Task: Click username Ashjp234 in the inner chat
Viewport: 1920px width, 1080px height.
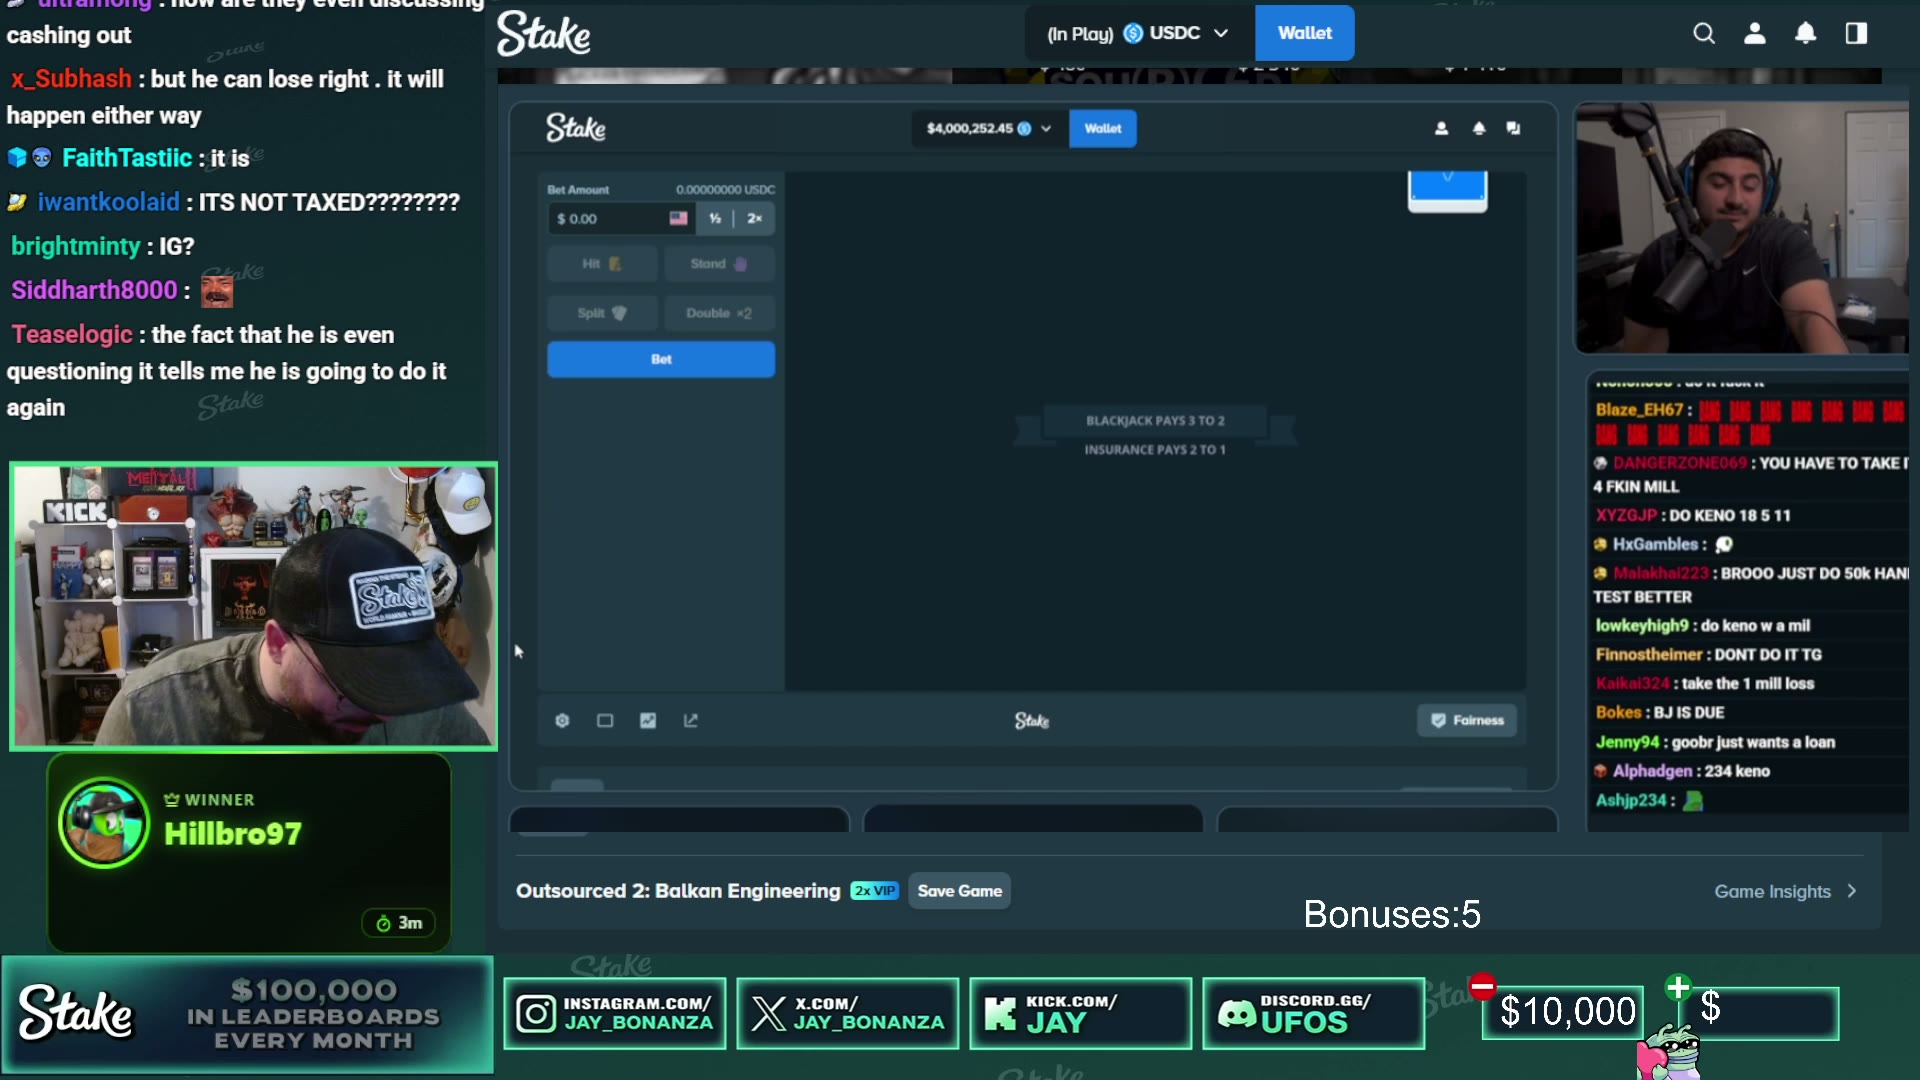Action: pos(1631,800)
